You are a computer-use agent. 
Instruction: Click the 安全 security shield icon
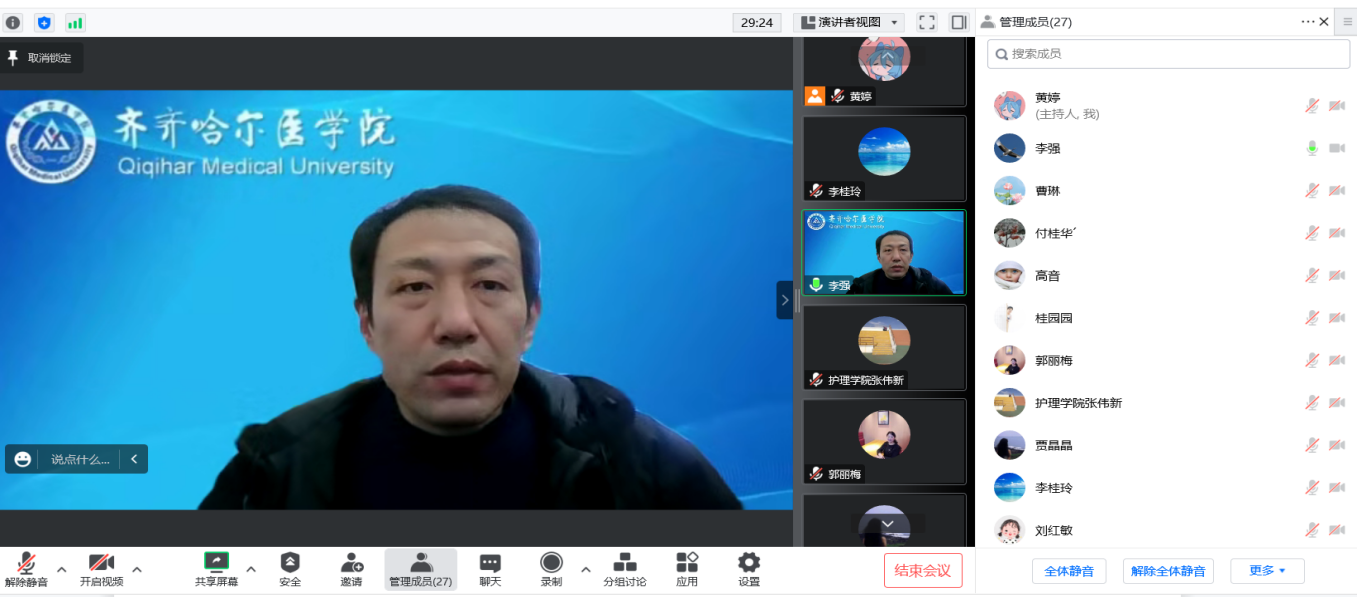290,563
